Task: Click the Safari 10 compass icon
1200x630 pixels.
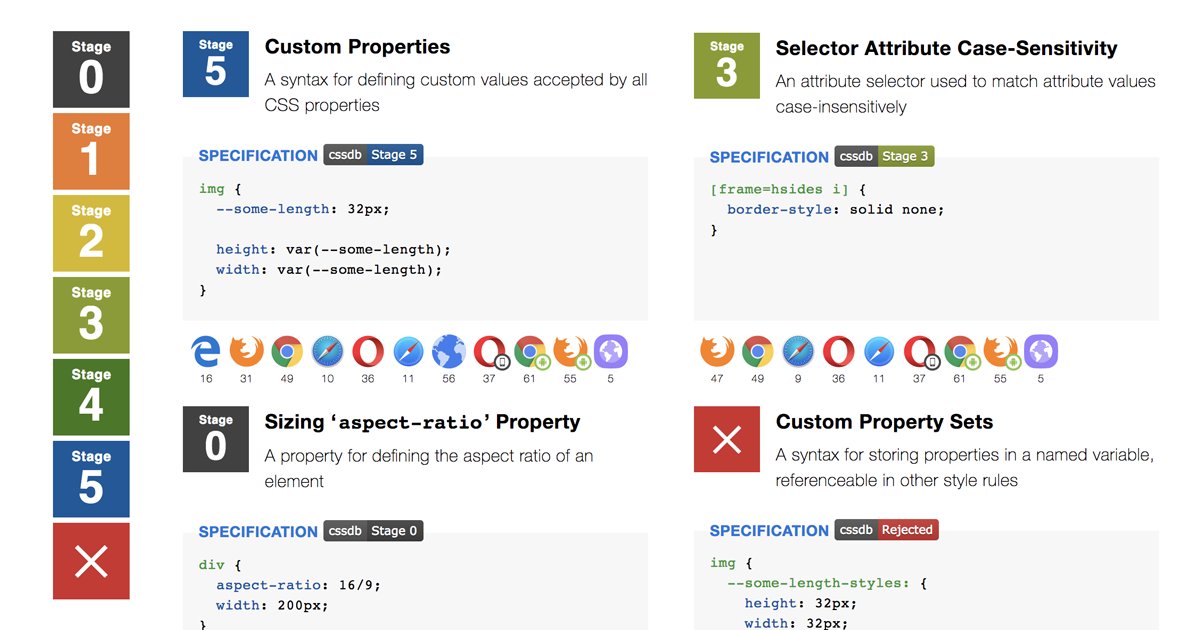Action: point(328,352)
